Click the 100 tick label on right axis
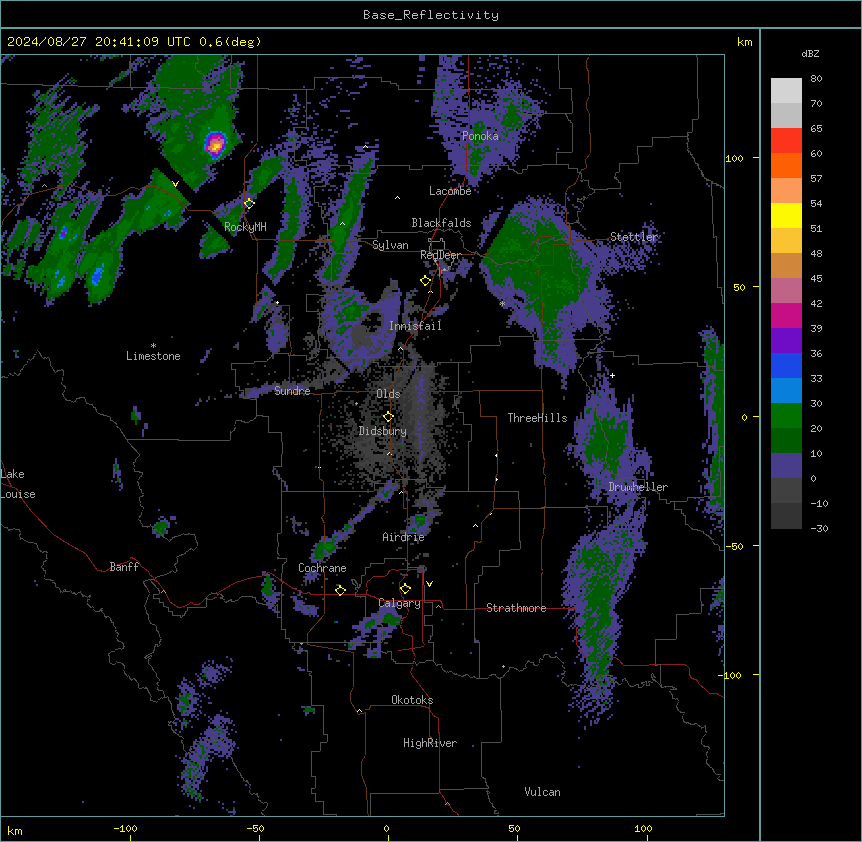 point(734,158)
